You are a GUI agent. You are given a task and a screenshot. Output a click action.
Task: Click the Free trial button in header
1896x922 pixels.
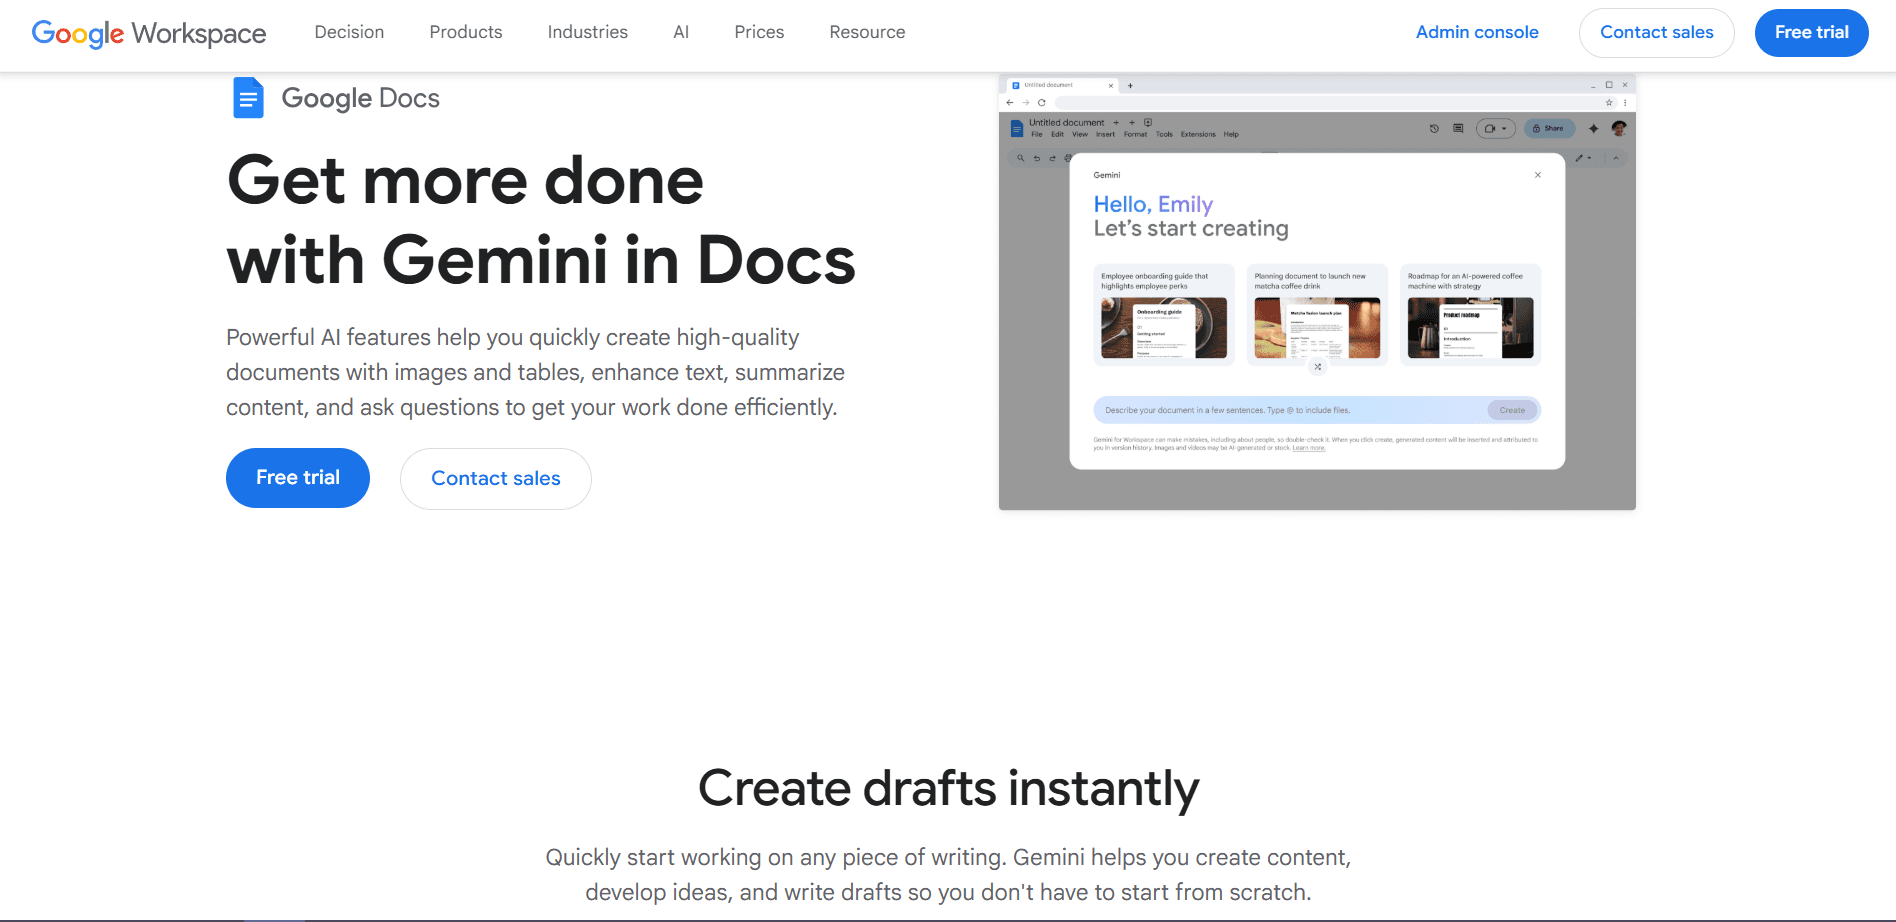(x=1811, y=33)
